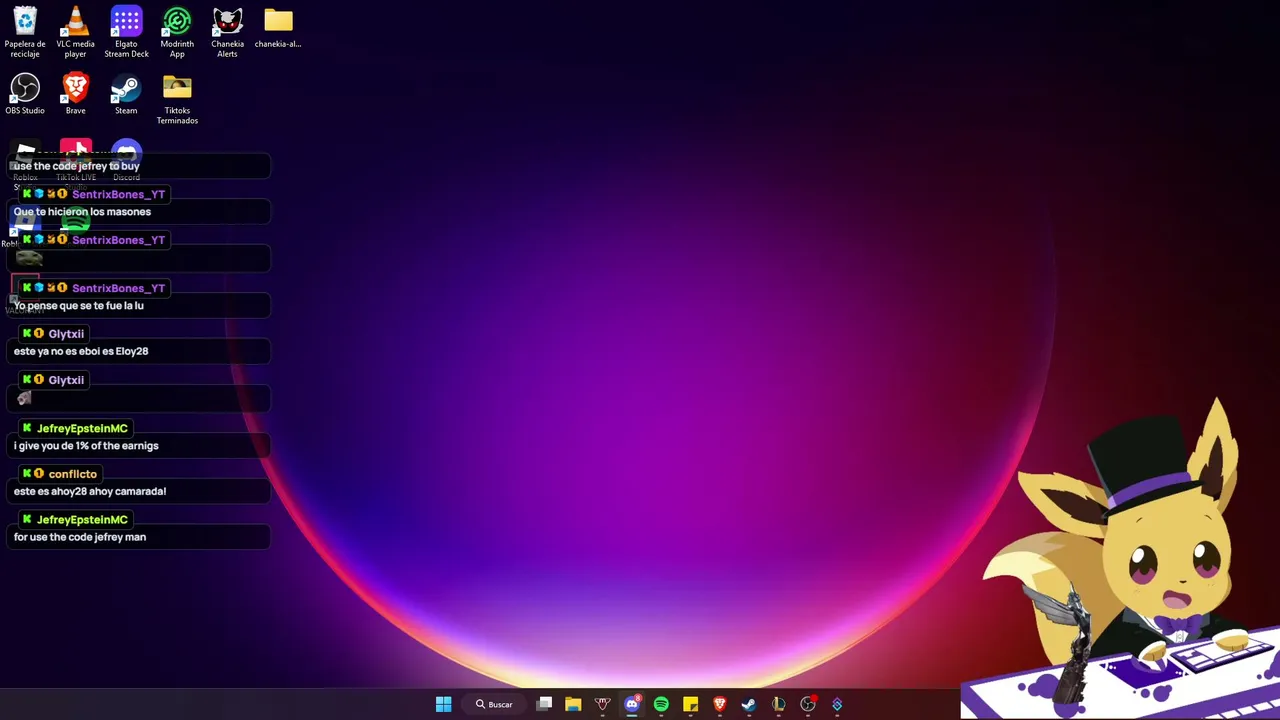1280x720 pixels.
Task: Select the Modrinth App desktop shortcut
Action: click(x=177, y=32)
